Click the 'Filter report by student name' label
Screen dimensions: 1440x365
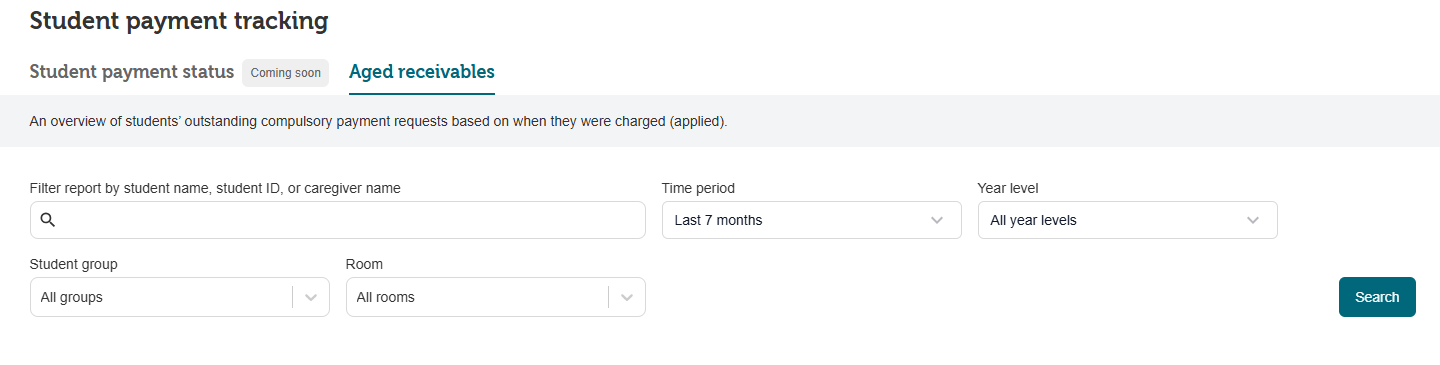click(215, 188)
